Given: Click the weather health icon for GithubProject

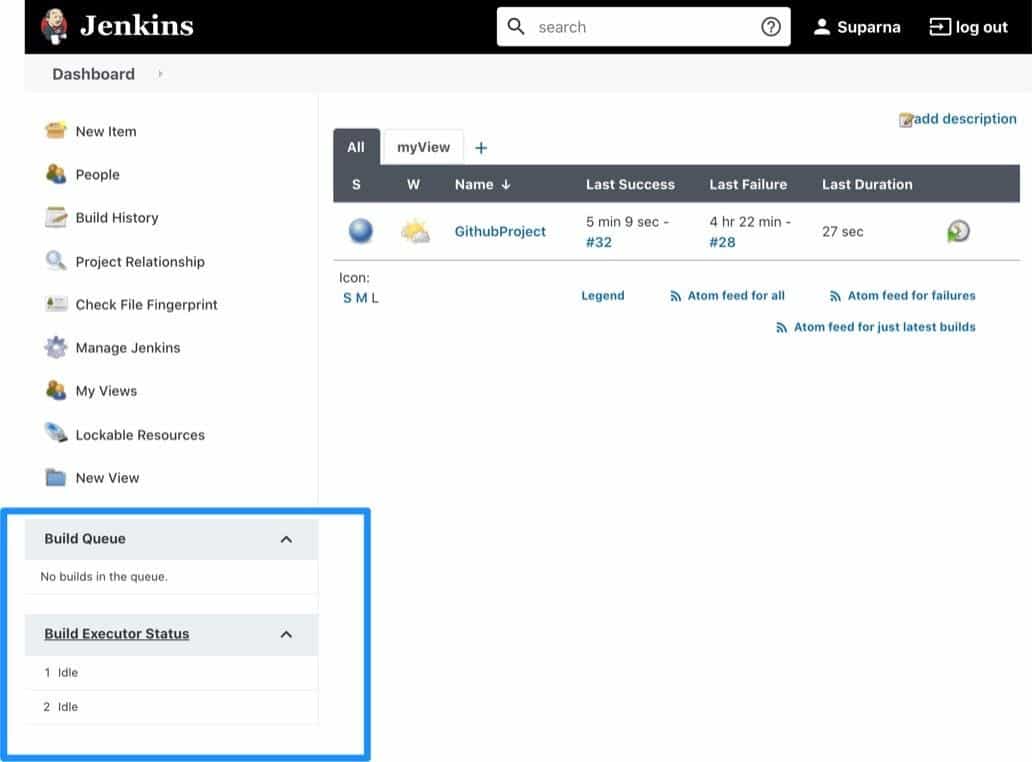Looking at the screenshot, I should click(414, 231).
